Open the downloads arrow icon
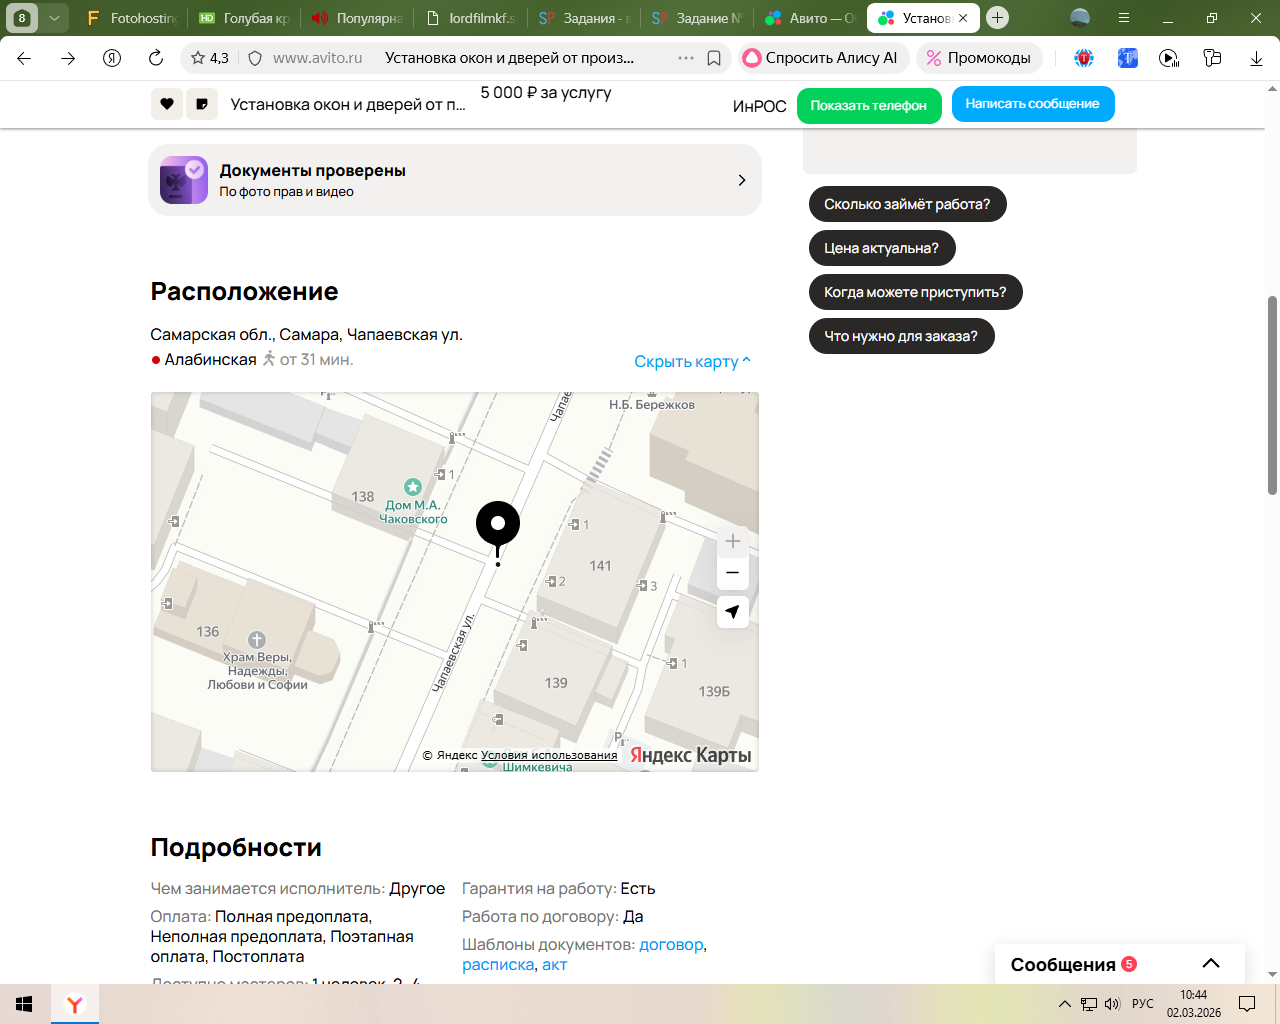This screenshot has height=1024, width=1280. (x=1256, y=58)
